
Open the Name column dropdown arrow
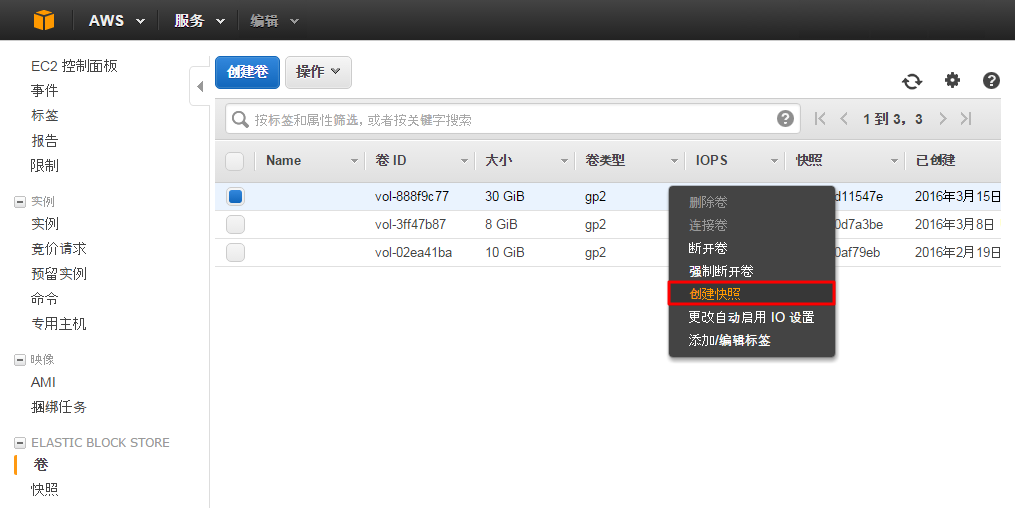click(x=354, y=161)
